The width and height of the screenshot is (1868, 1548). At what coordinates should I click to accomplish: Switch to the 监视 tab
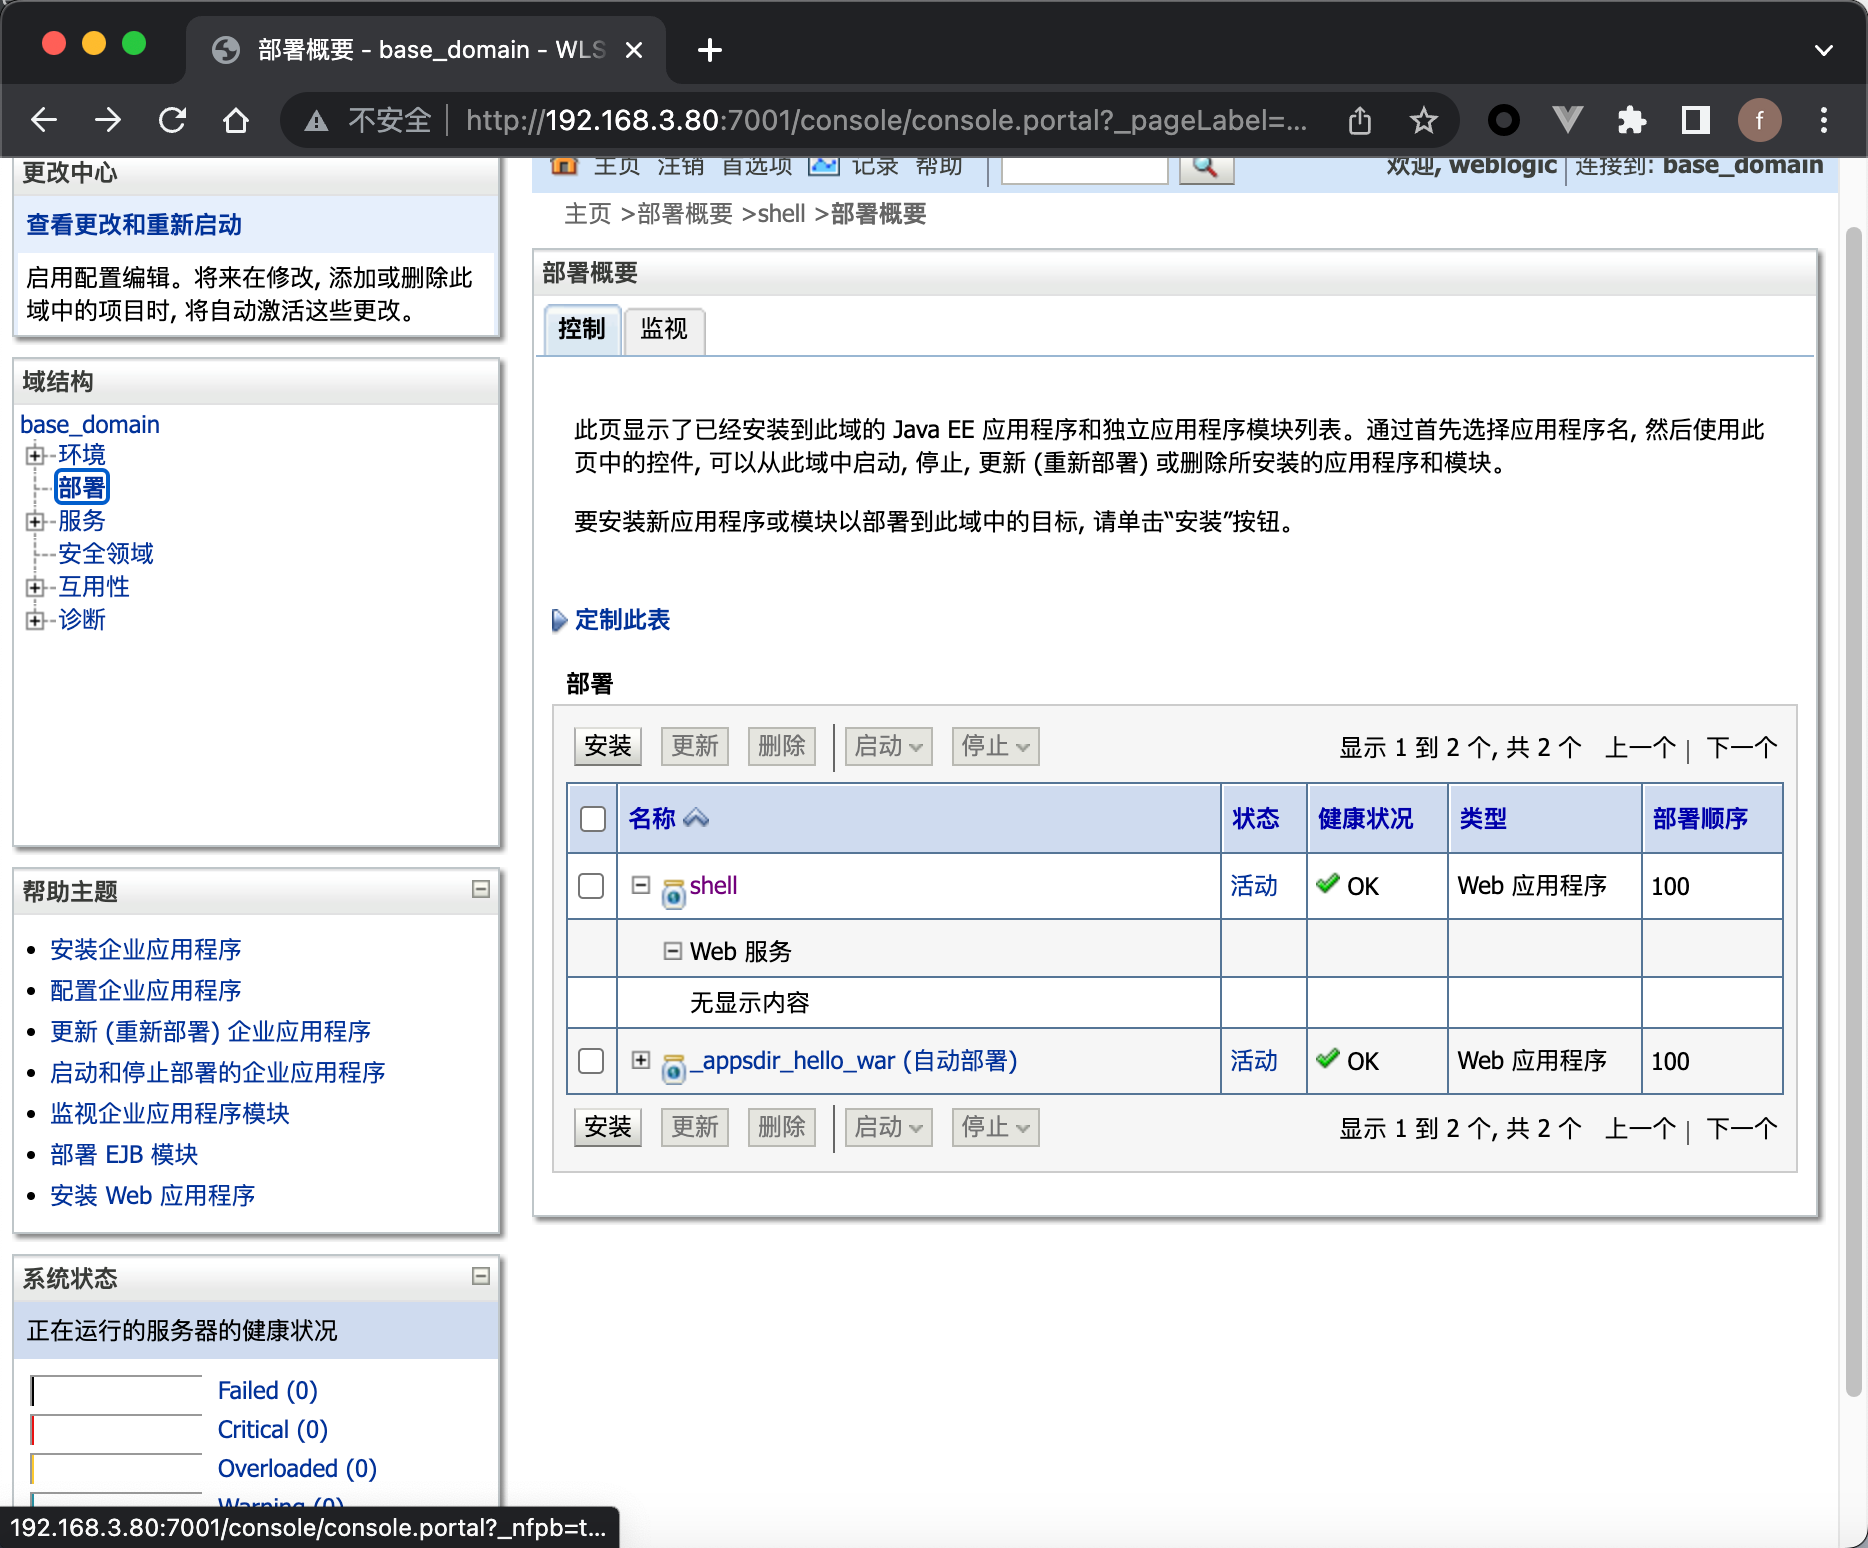point(664,329)
